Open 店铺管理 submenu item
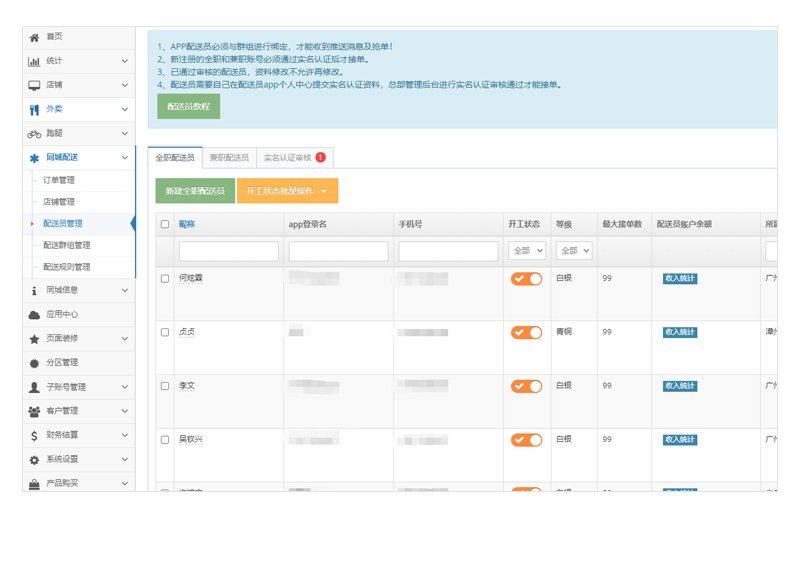800x566 pixels. (59, 202)
